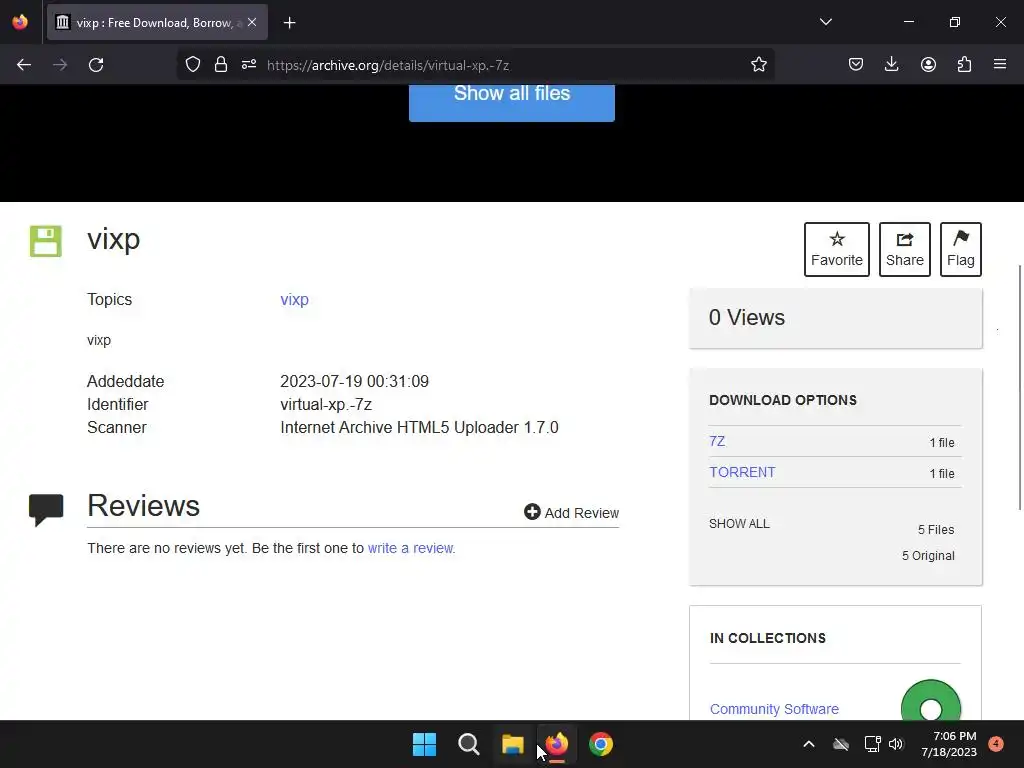
Task: Click the 0 Views counter
Action: pos(746,317)
